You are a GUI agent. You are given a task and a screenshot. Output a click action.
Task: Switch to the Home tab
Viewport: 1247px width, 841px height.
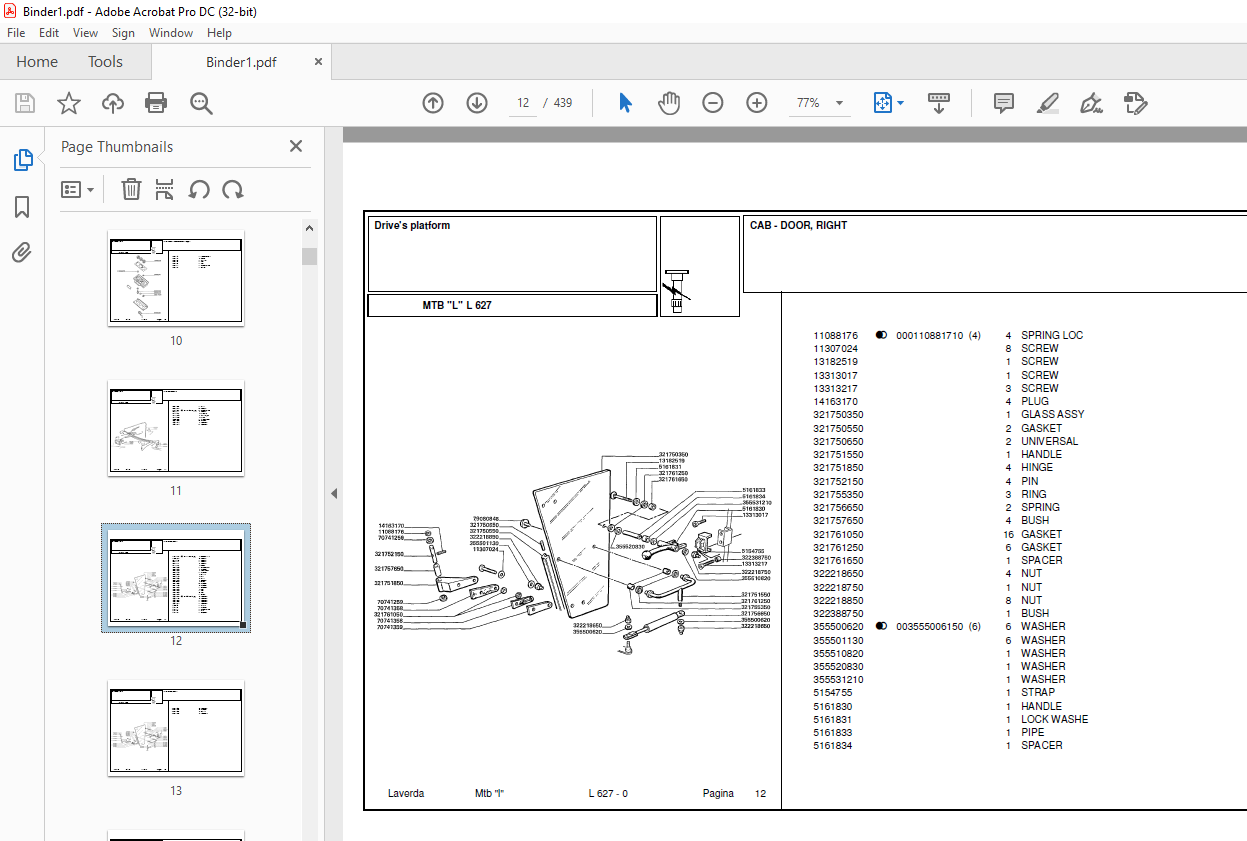click(37, 62)
